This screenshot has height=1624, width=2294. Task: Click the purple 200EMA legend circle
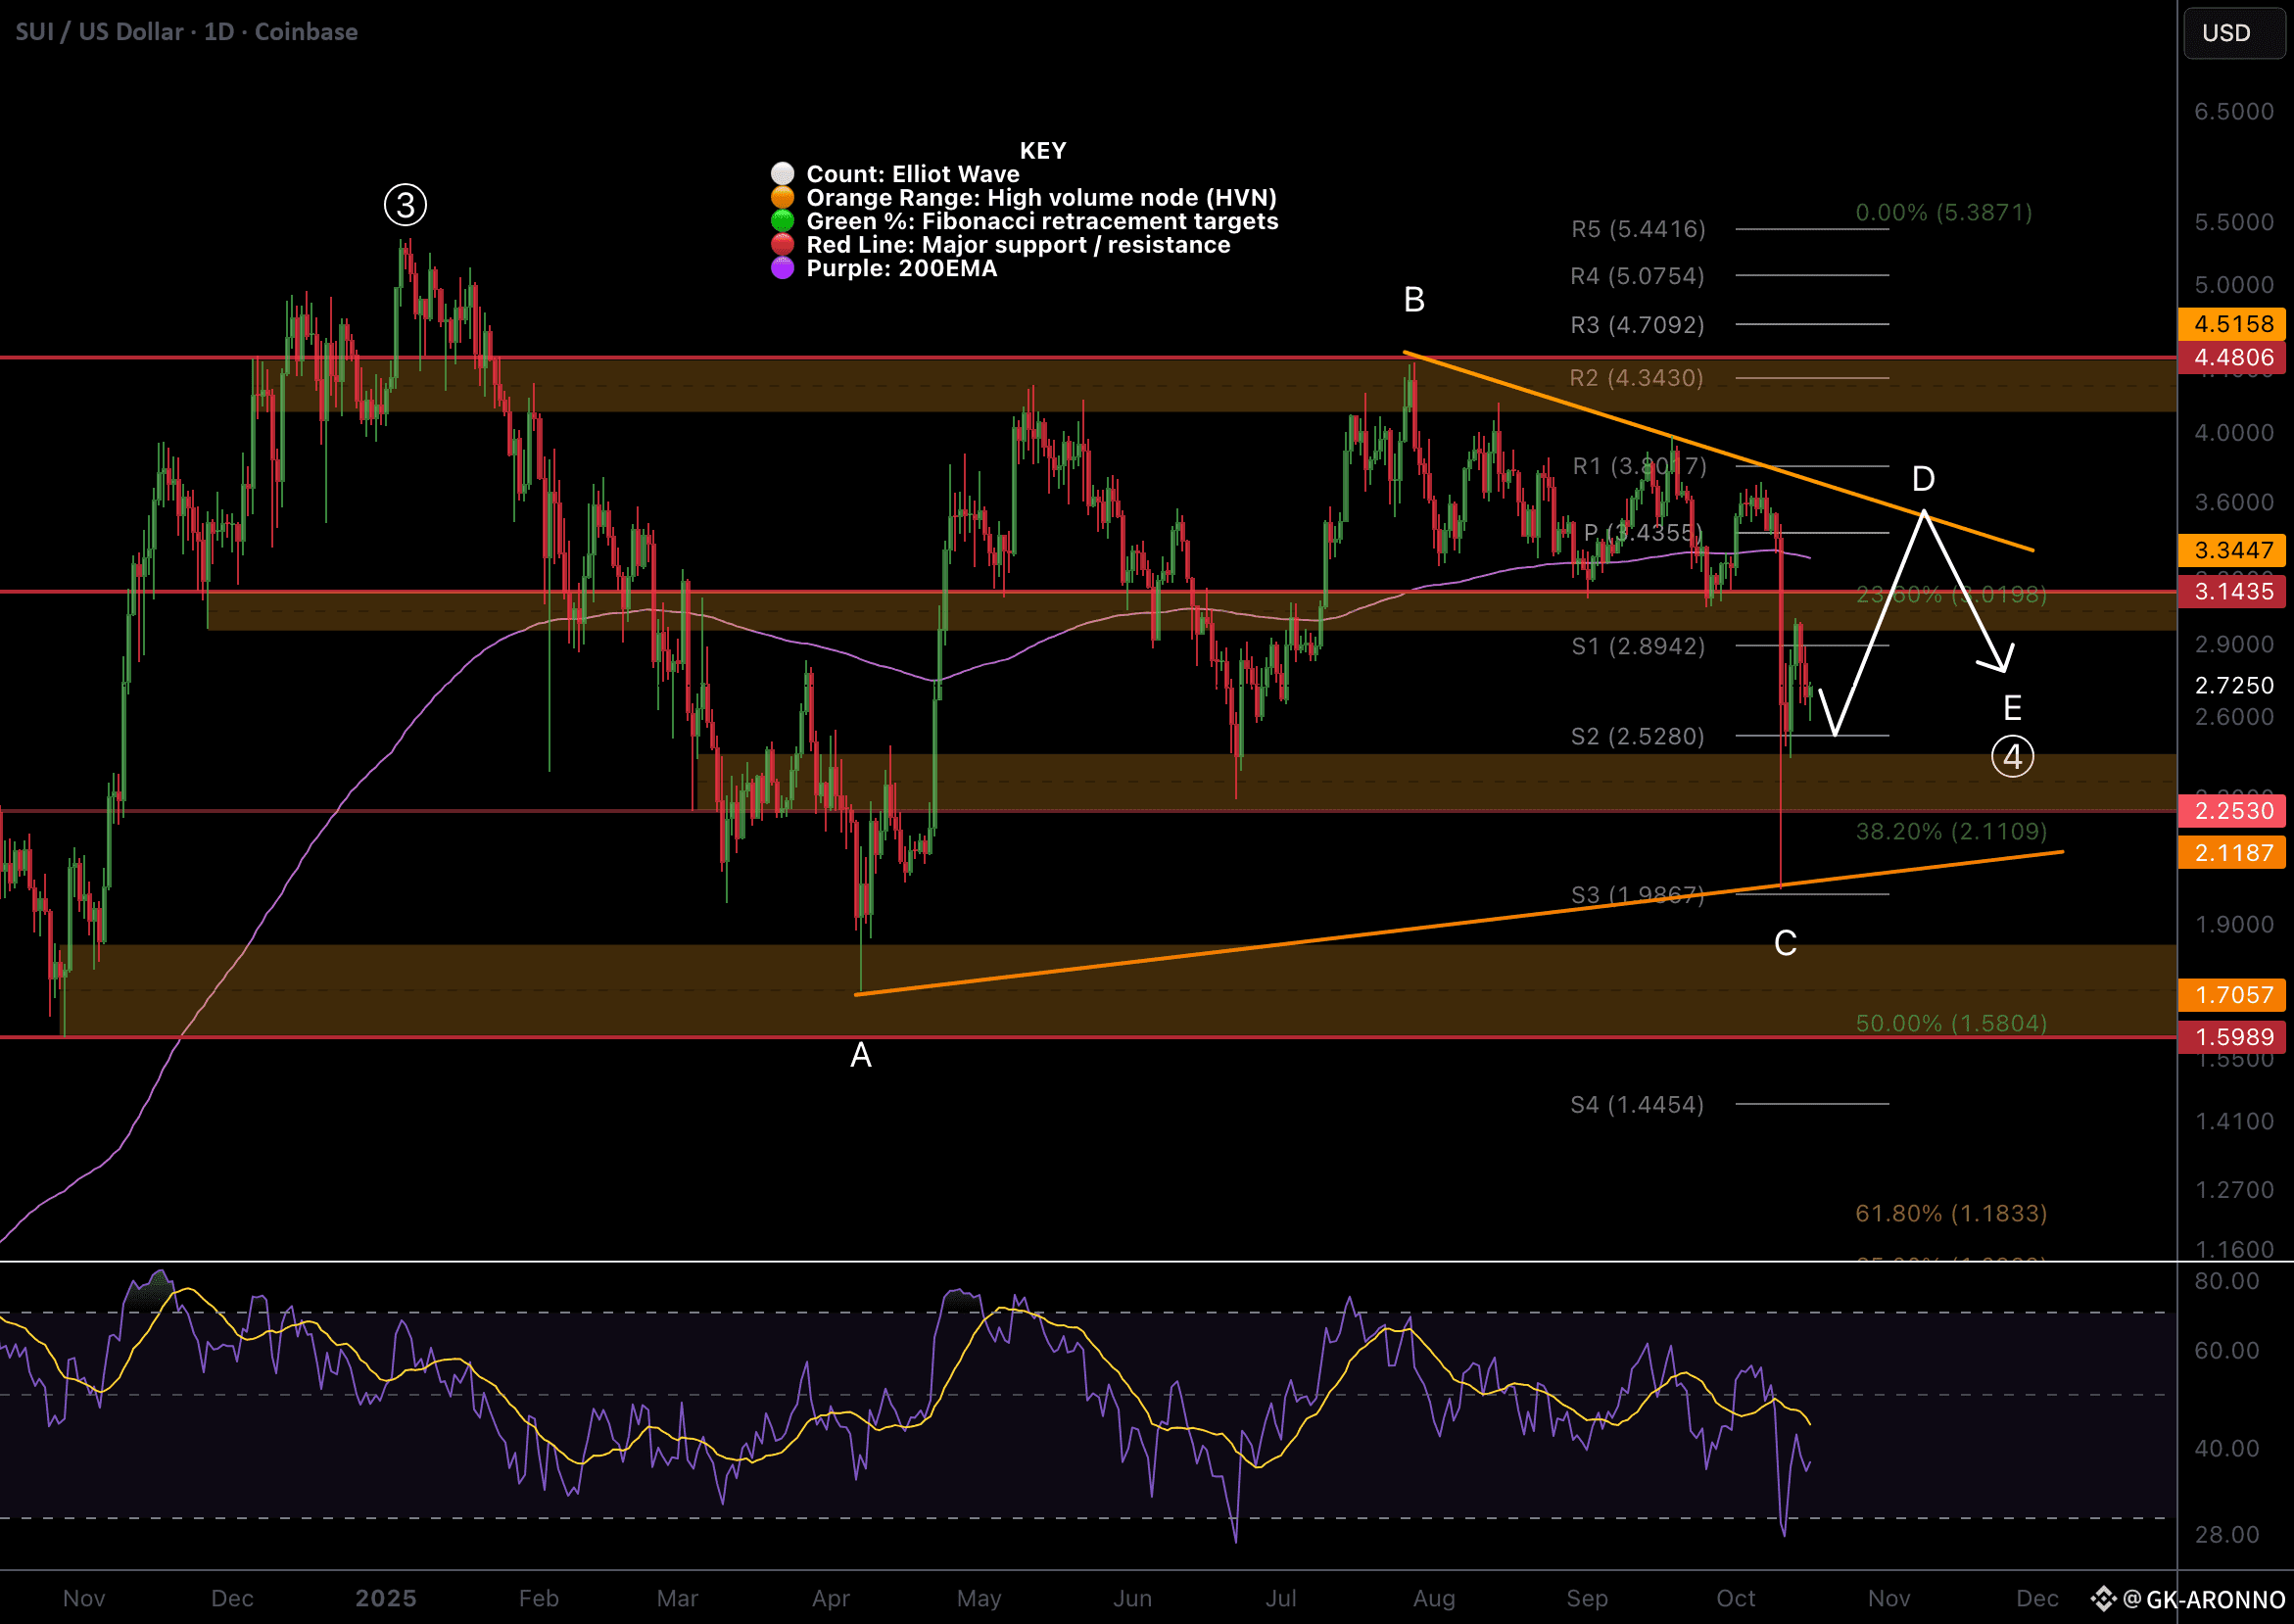[783, 268]
